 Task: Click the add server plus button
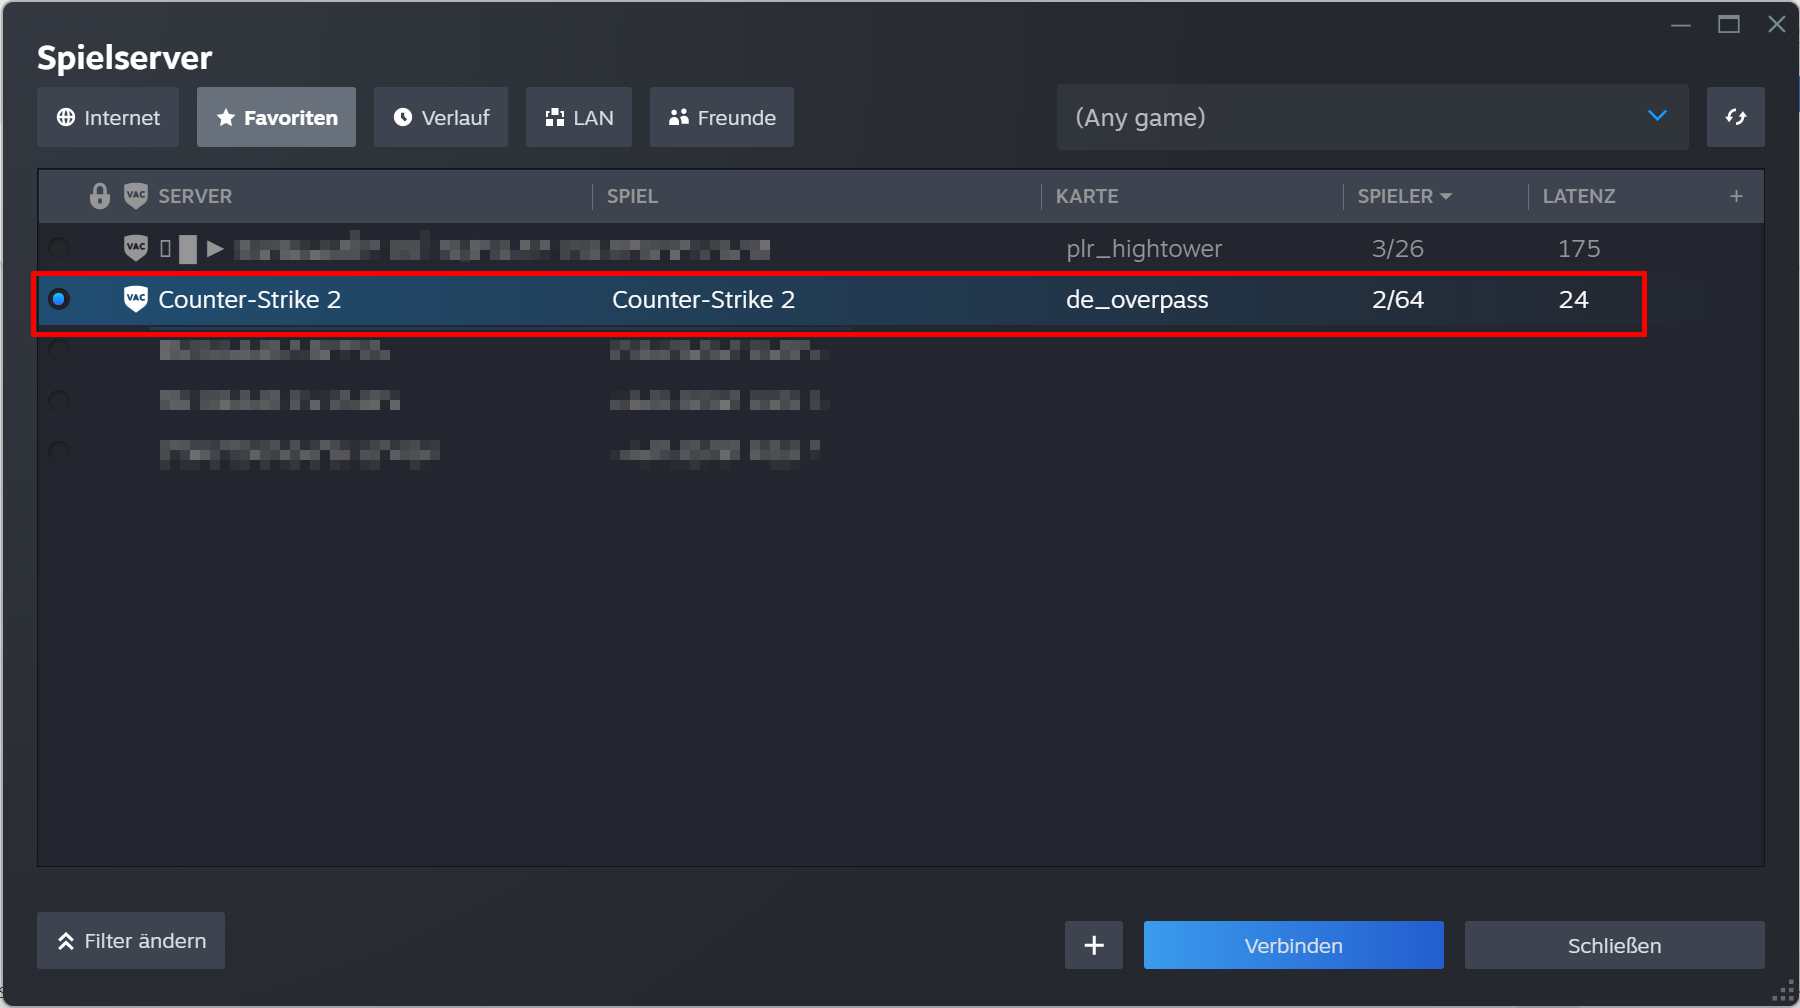[1093, 945]
